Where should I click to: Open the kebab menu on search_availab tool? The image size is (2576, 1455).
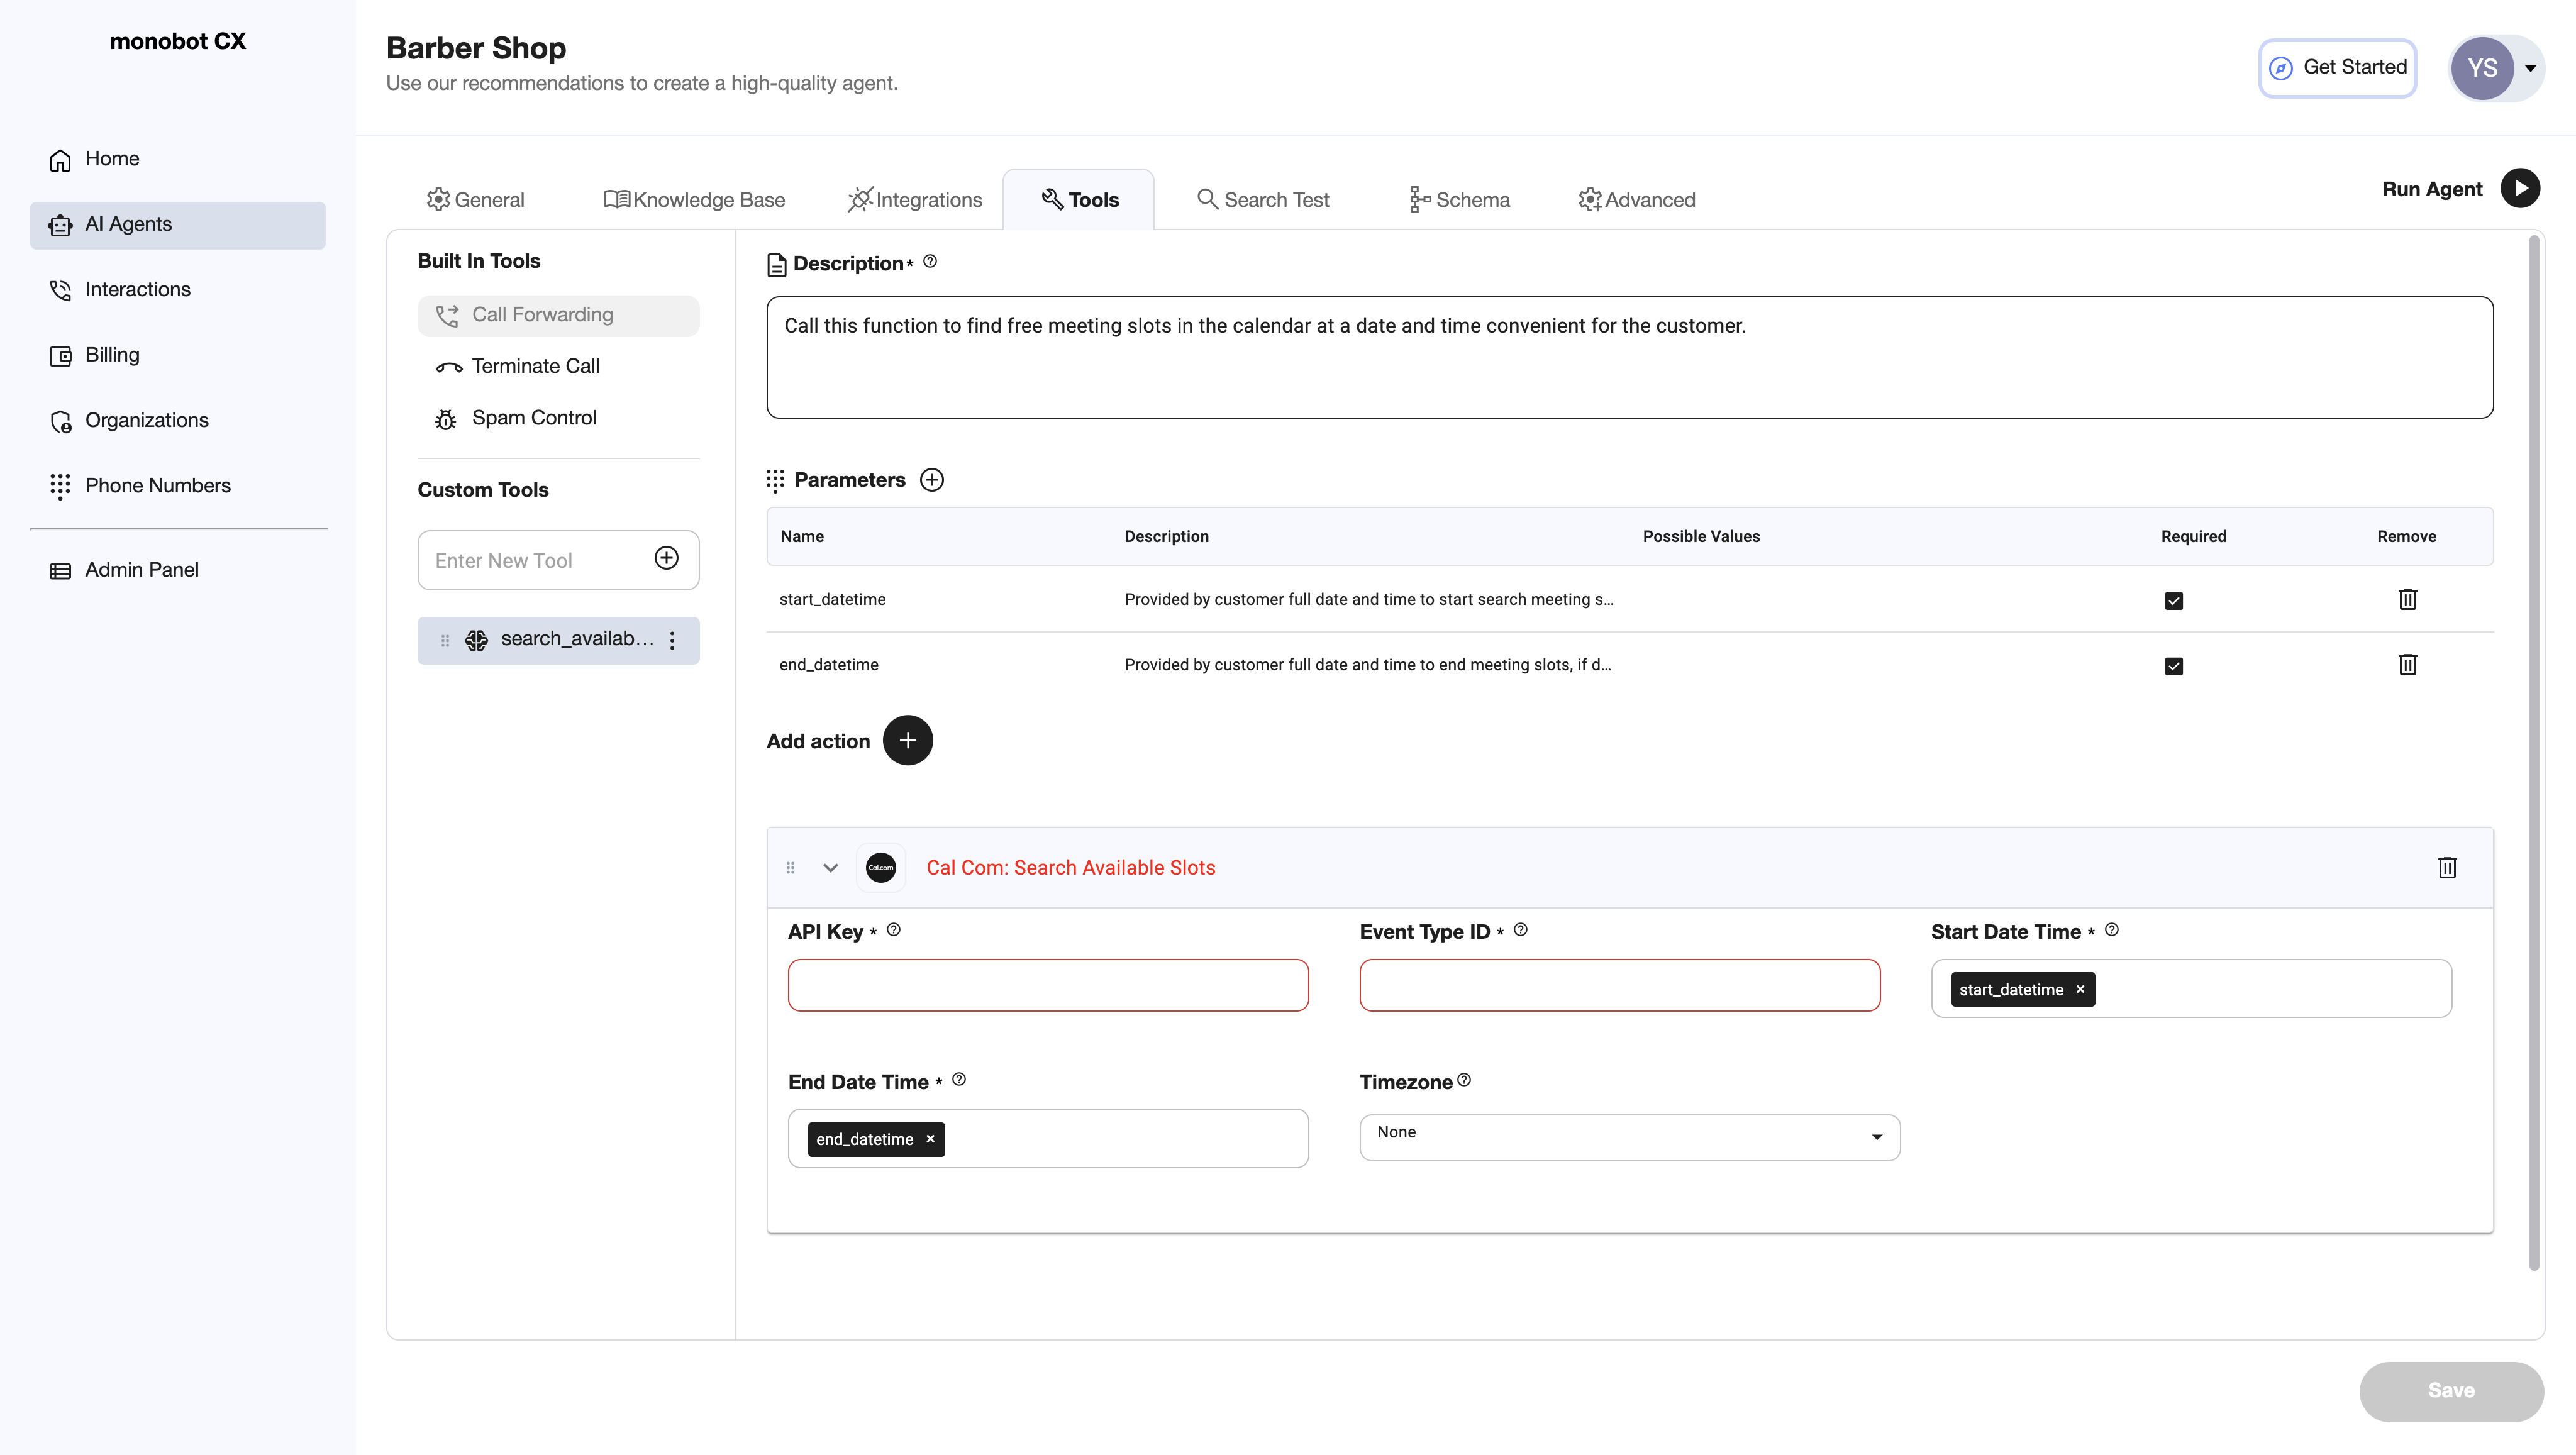point(672,640)
